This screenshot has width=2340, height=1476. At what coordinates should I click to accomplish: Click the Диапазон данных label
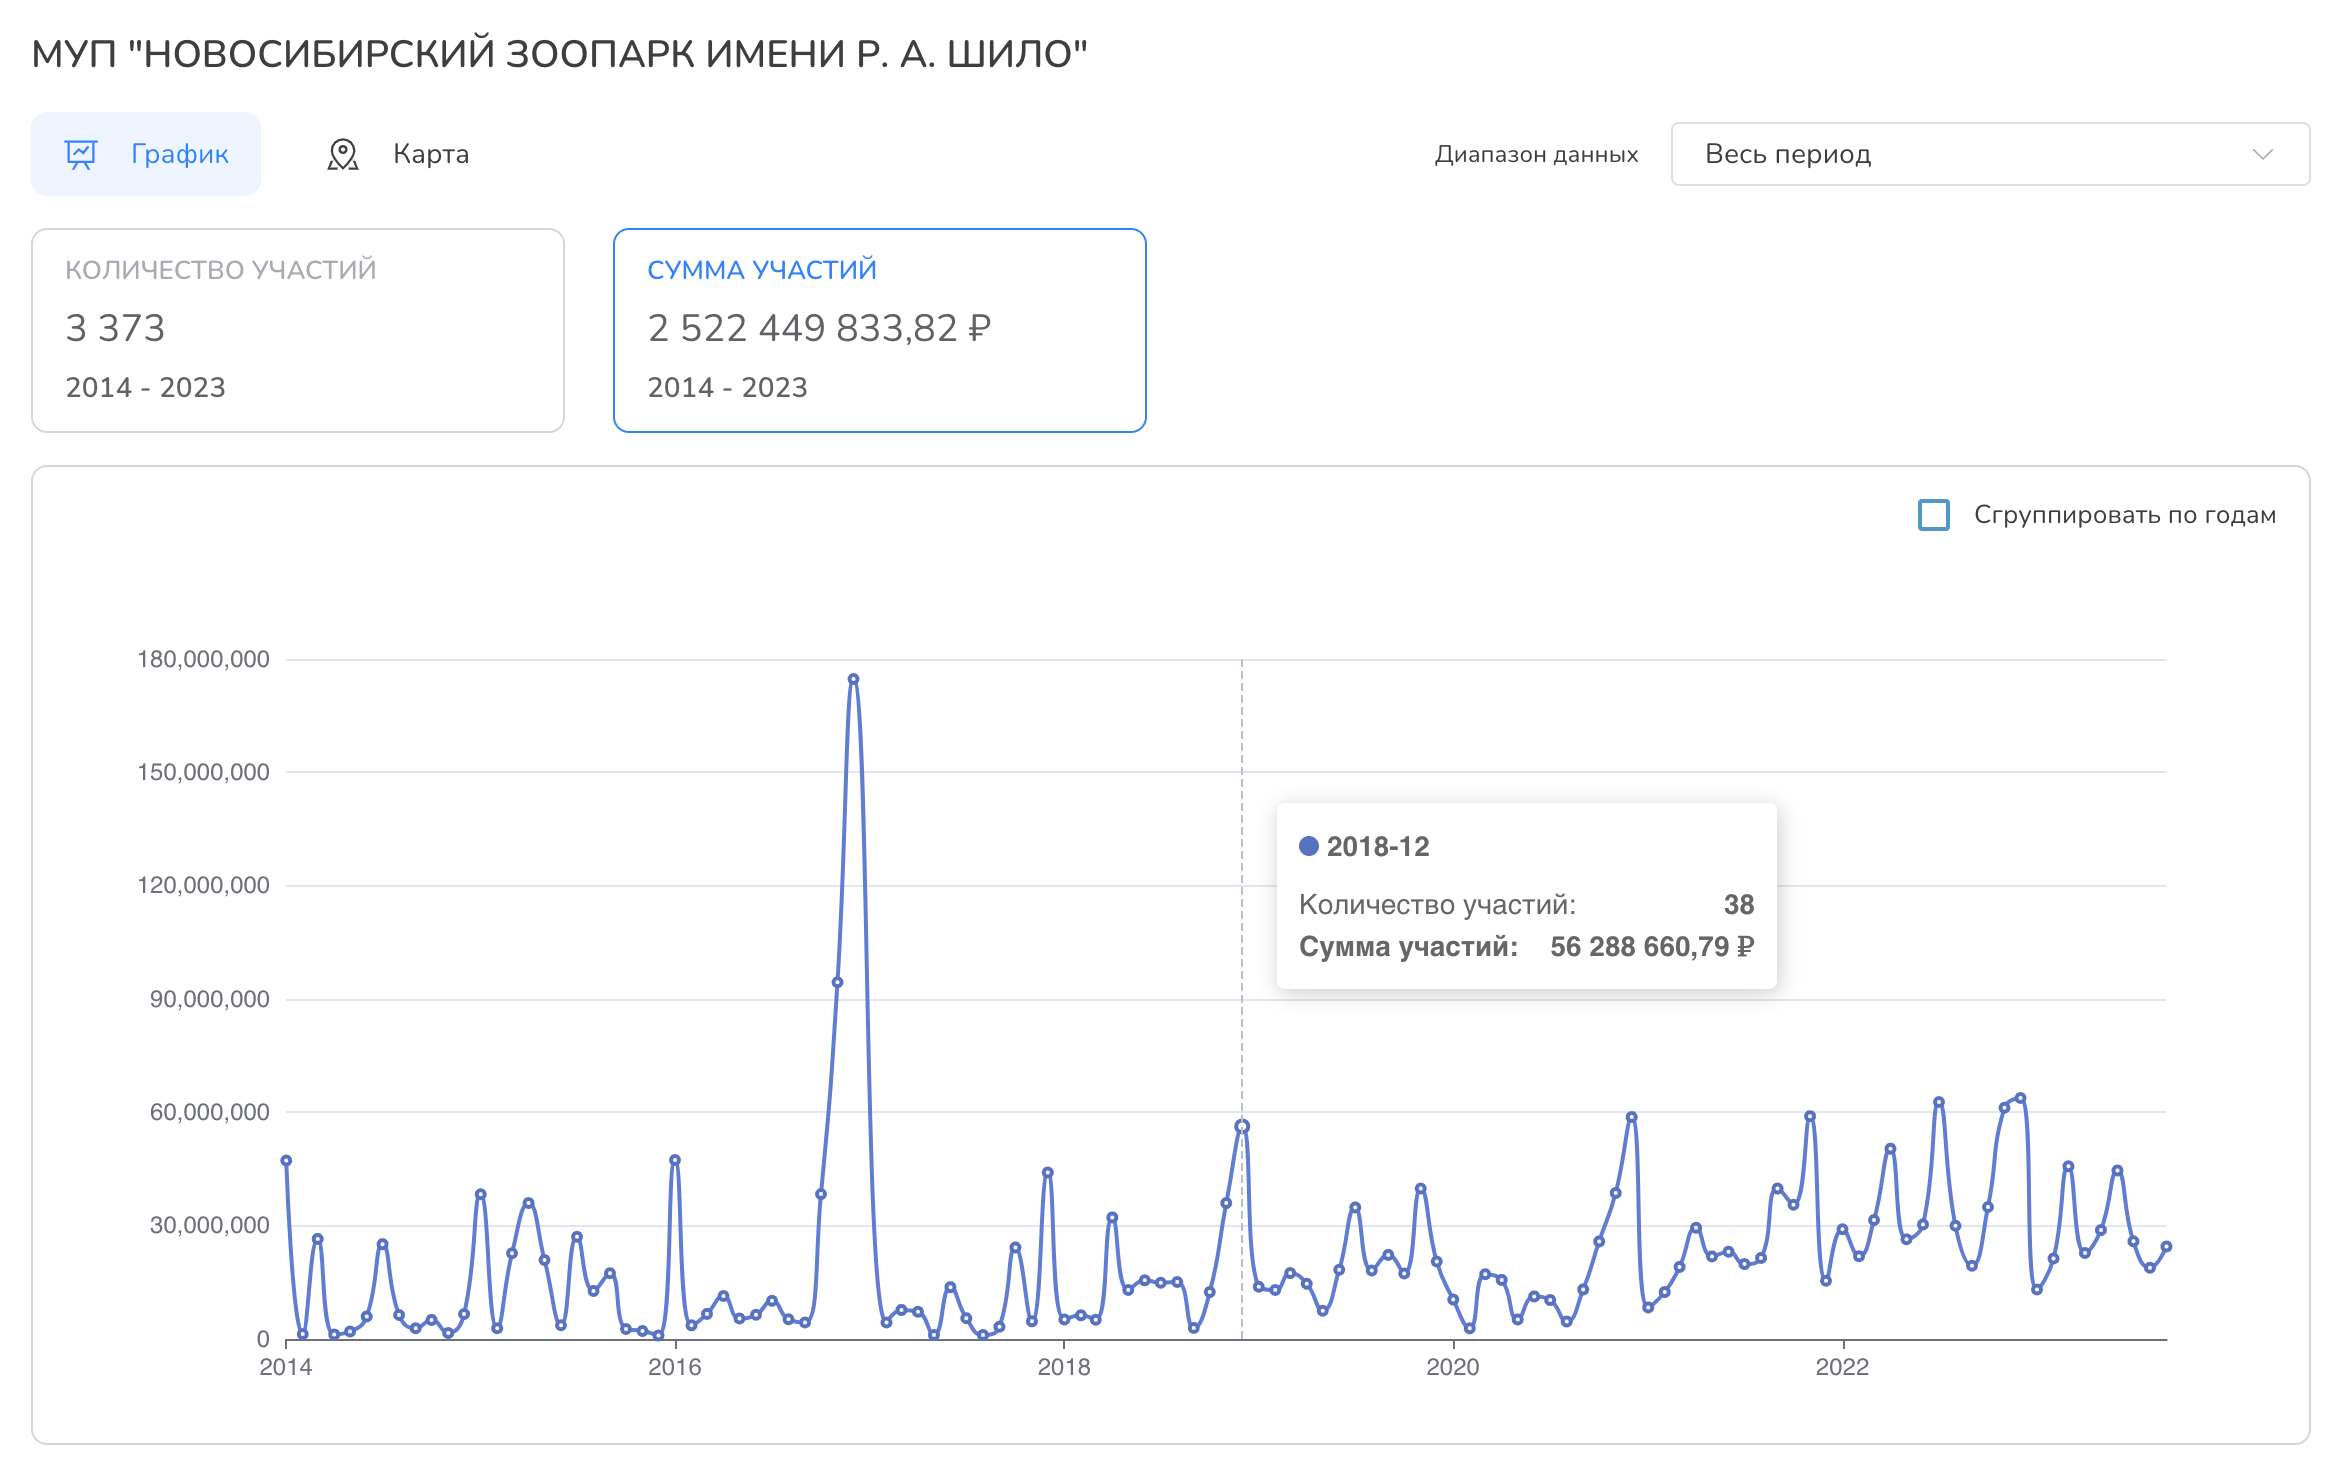coord(1536,154)
